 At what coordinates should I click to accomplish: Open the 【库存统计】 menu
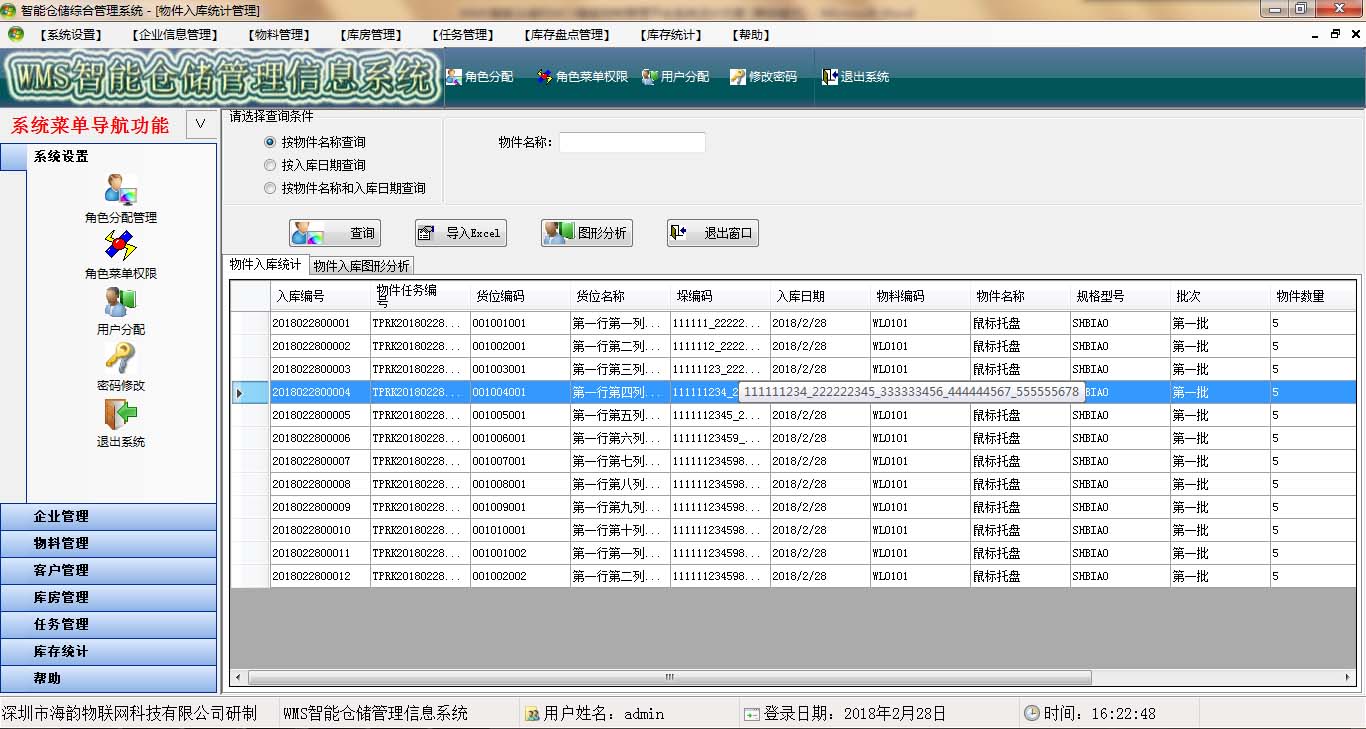[671, 35]
